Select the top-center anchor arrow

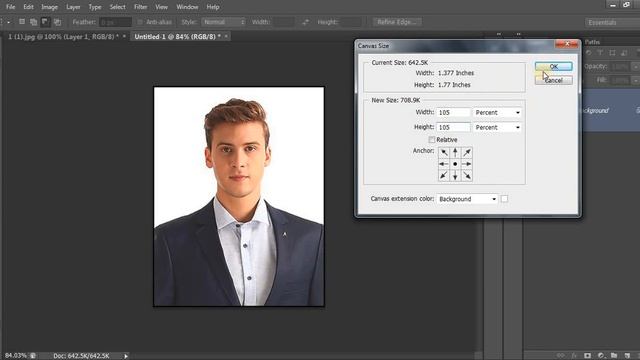(x=455, y=153)
